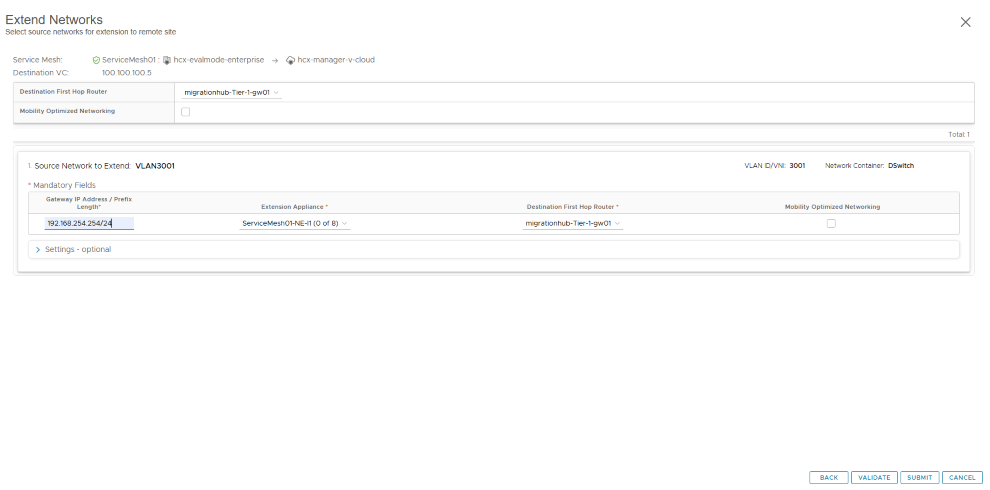This screenshot has width=990, height=490.
Task: Click the DSwitch network container value
Action: pos(900,166)
